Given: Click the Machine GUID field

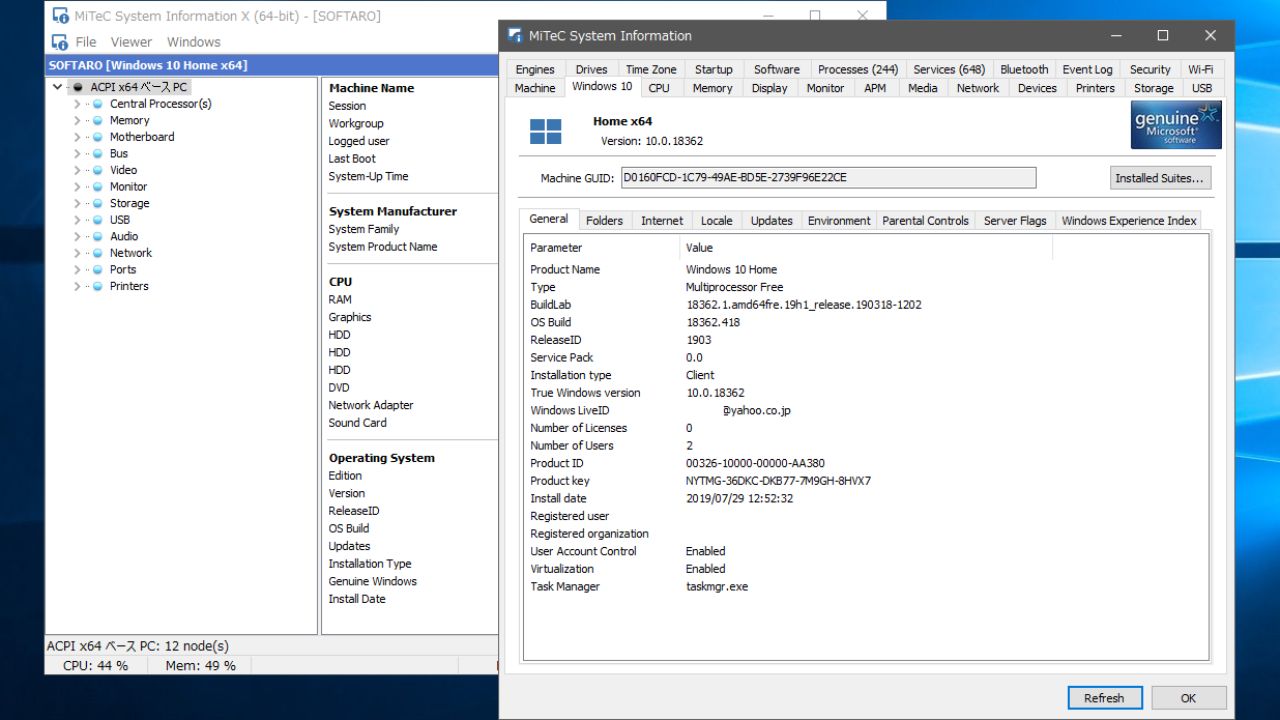Looking at the screenshot, I should click(x=828, y=178).
